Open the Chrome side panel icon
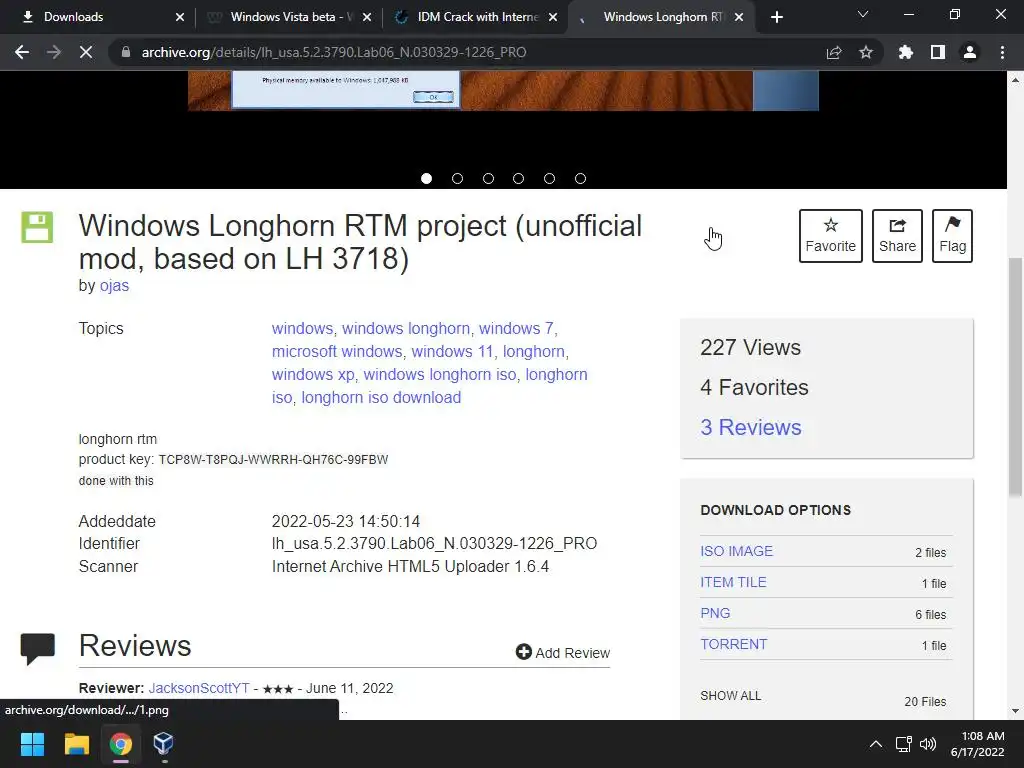 [938, 52]
